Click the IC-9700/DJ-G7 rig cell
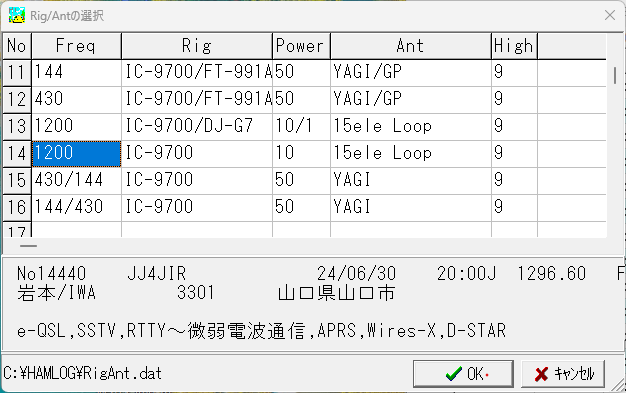 pyautogui.click(x=197, y=127)
